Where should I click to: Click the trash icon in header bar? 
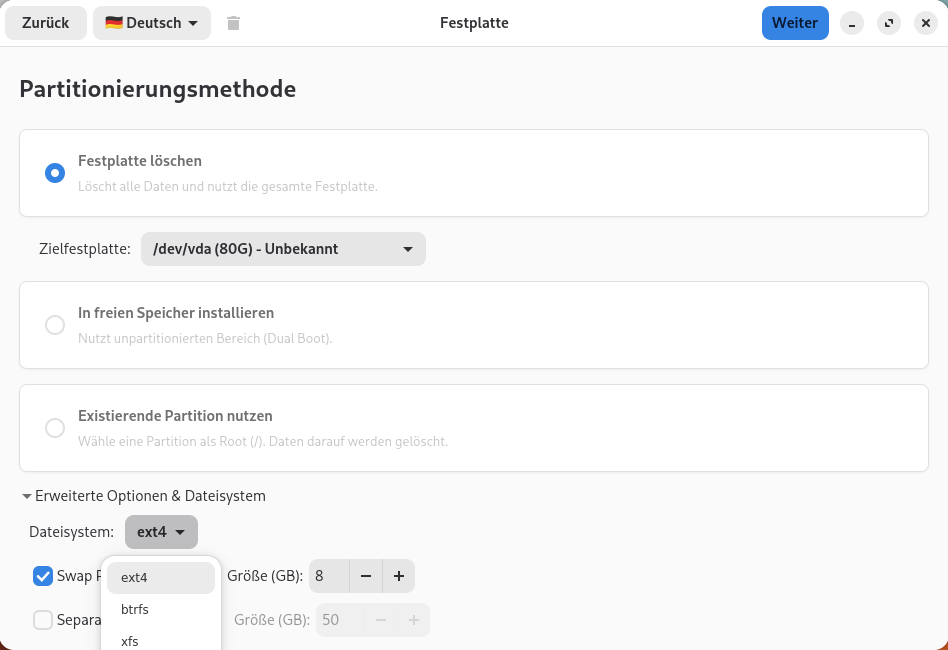233,23
